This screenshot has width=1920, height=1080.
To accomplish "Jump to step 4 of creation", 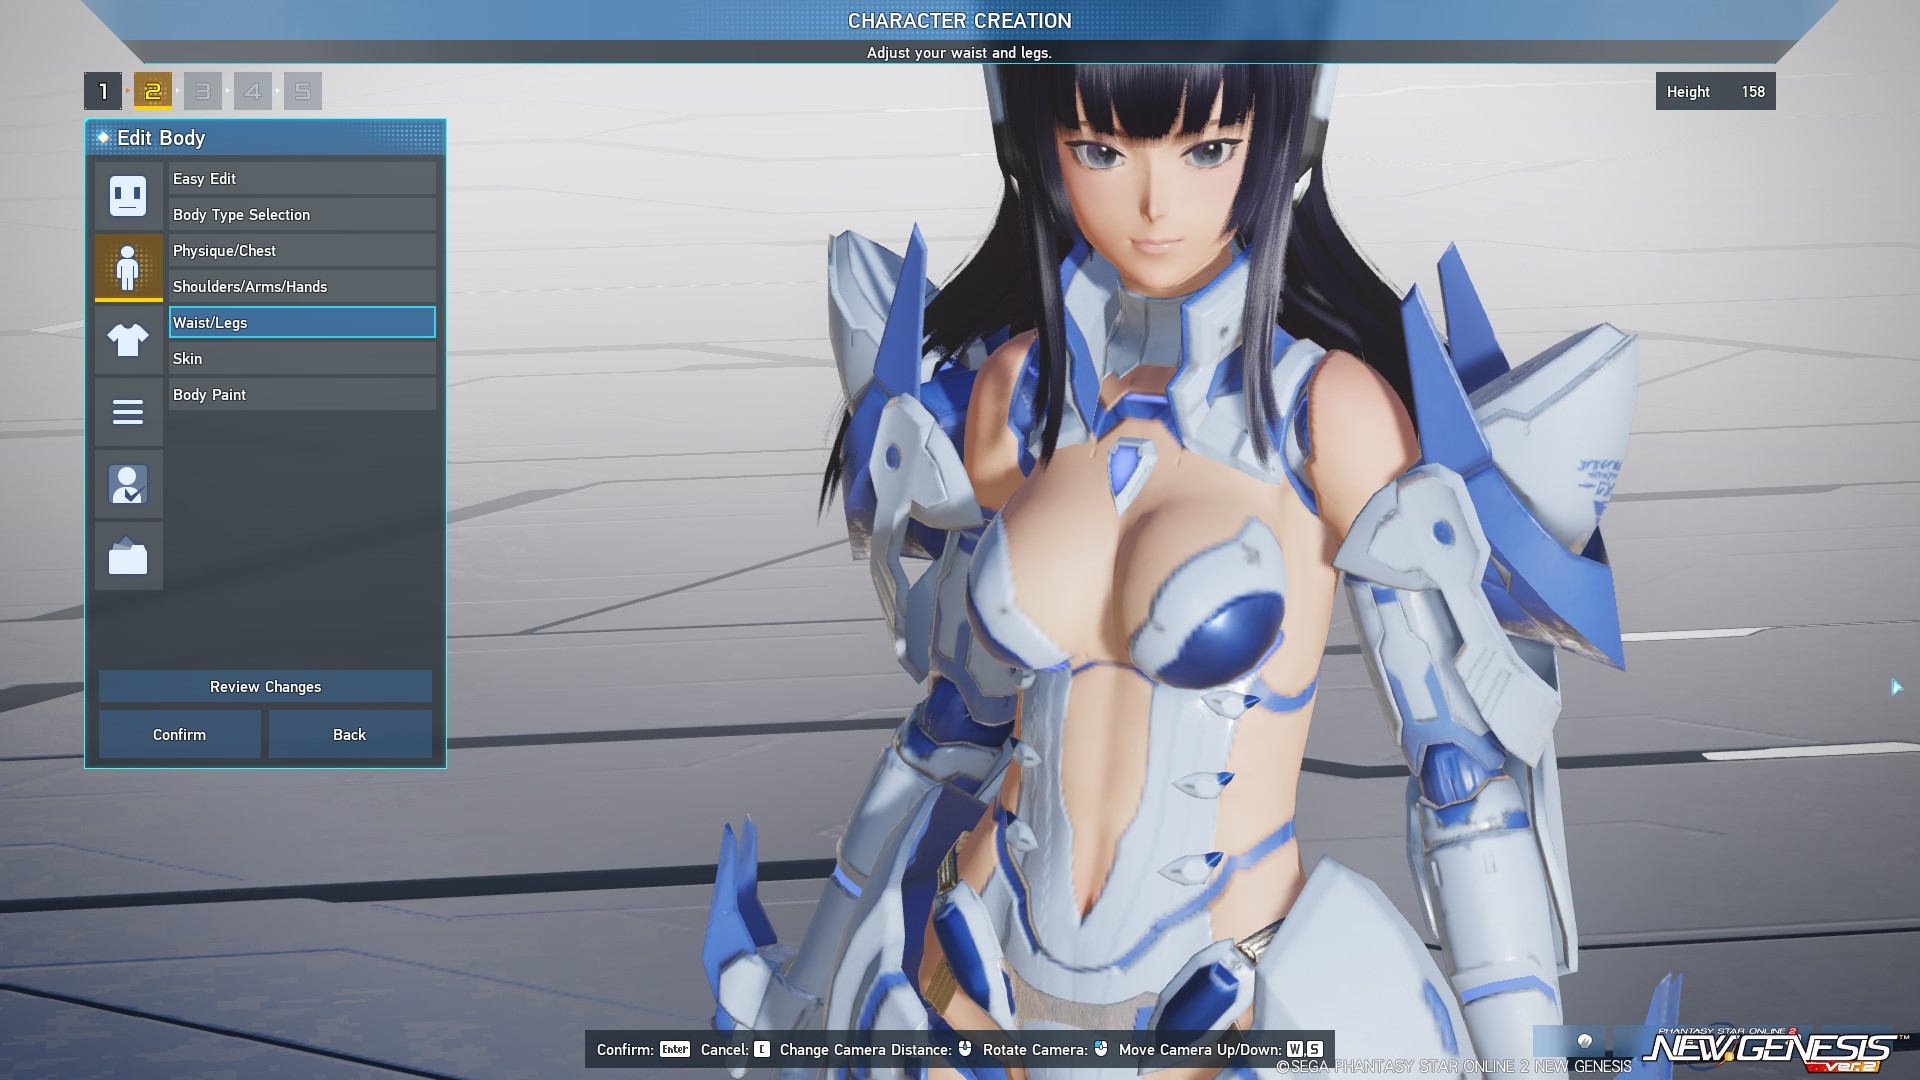I will click(x=253, y=91).
